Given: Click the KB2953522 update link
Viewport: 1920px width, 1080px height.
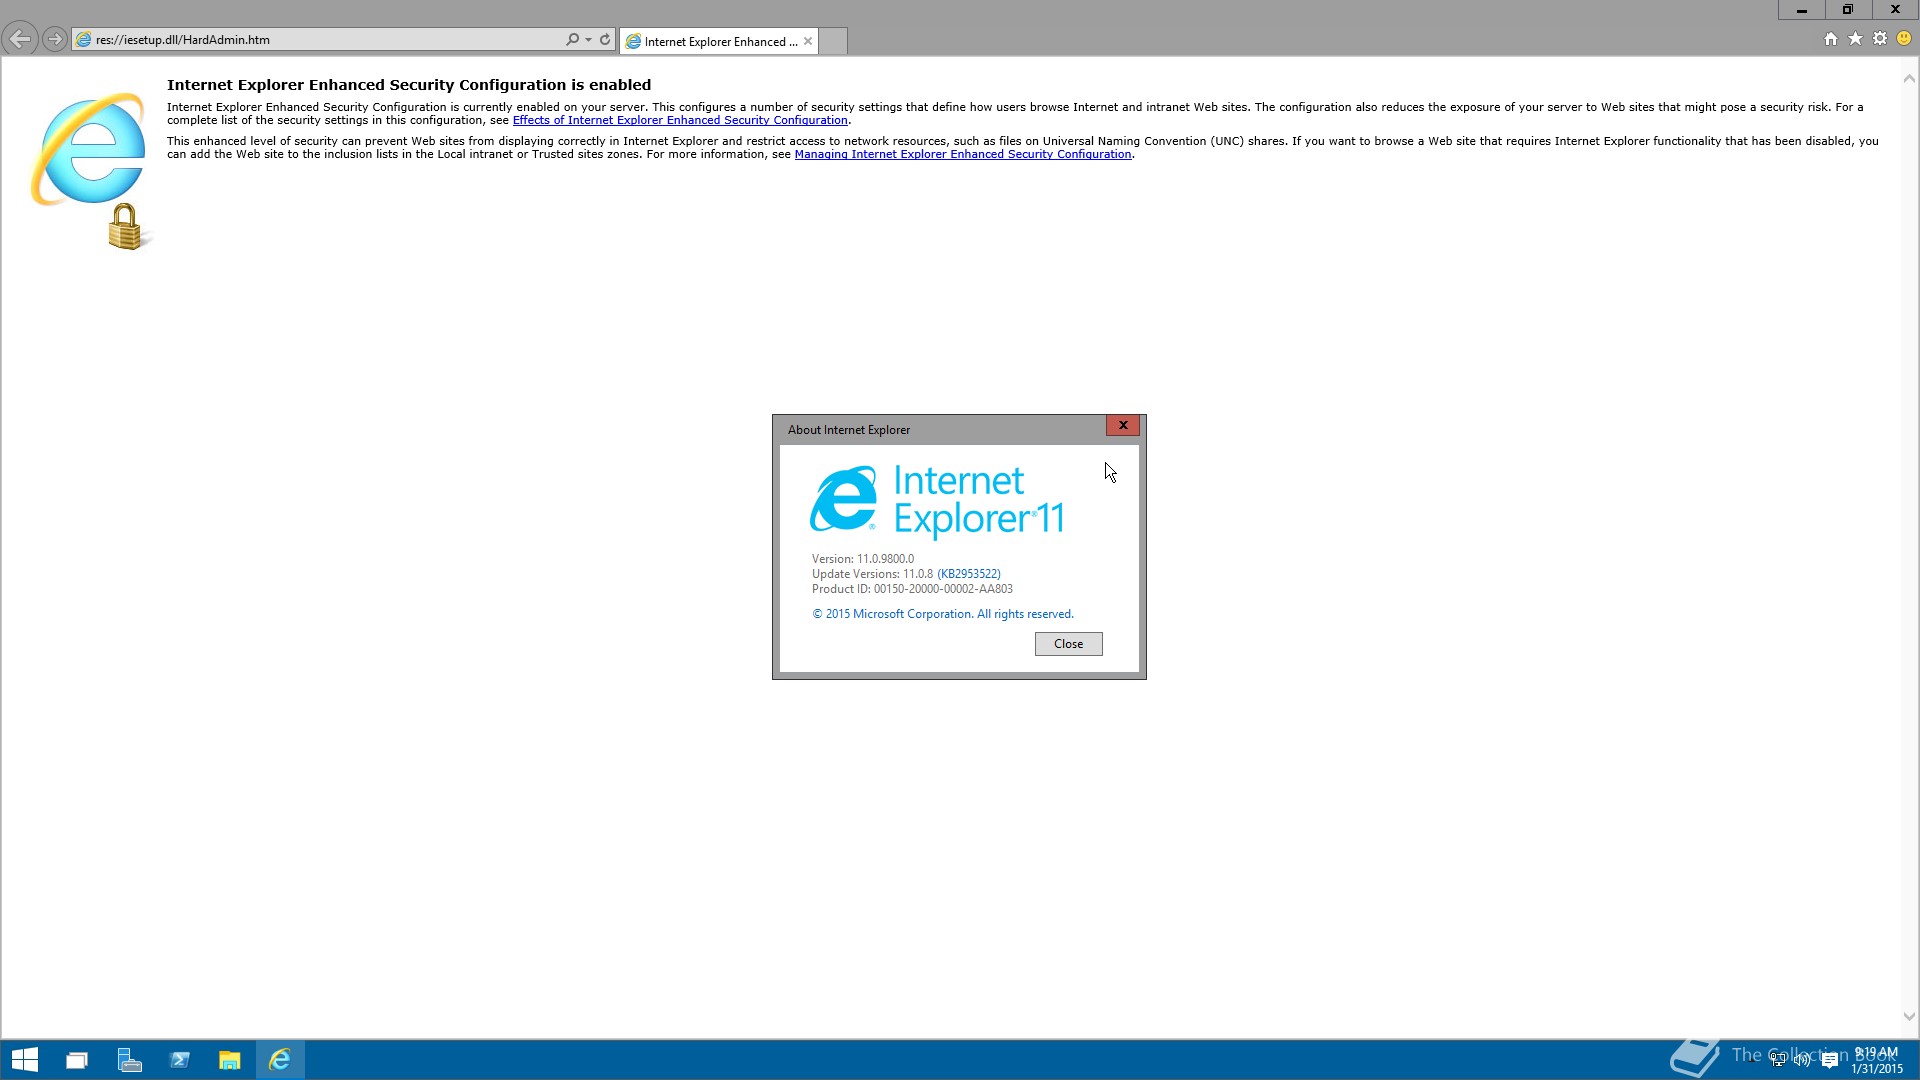Looking at the screenshot, I should (x=969, y=574).
